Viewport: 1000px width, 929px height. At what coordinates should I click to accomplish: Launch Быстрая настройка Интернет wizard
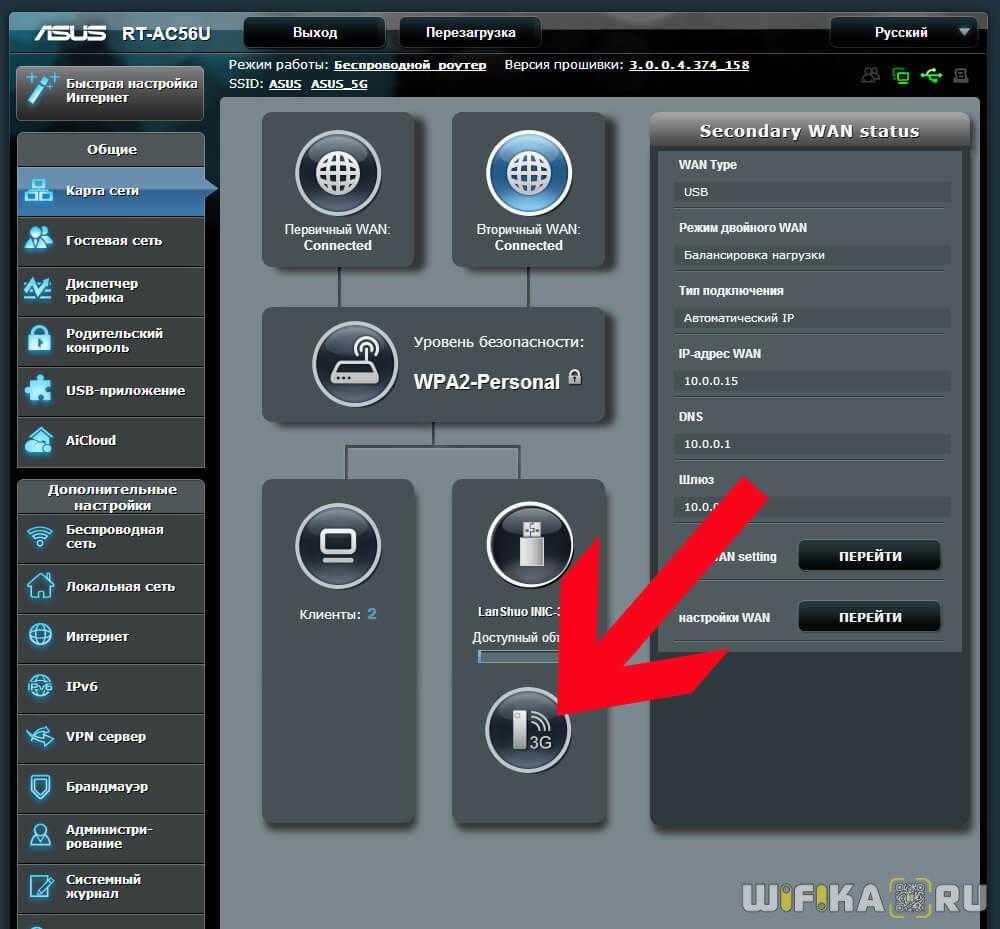point(111,91)
